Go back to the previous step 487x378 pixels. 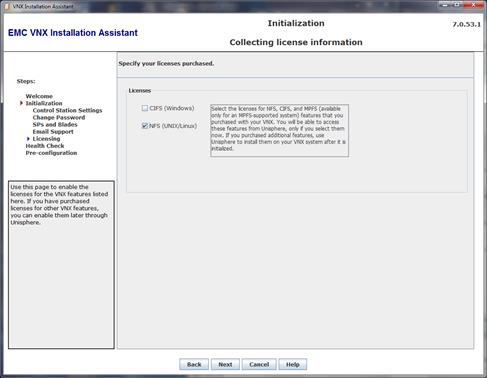tap(194, 364)
